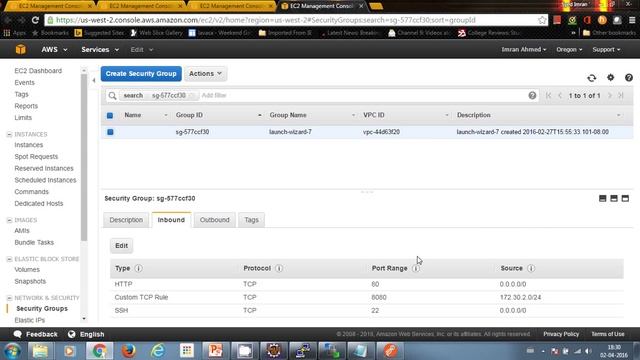The image size is (640, 360).
Task: Open the table settings gear icon
Action: (x=610, y=77)
